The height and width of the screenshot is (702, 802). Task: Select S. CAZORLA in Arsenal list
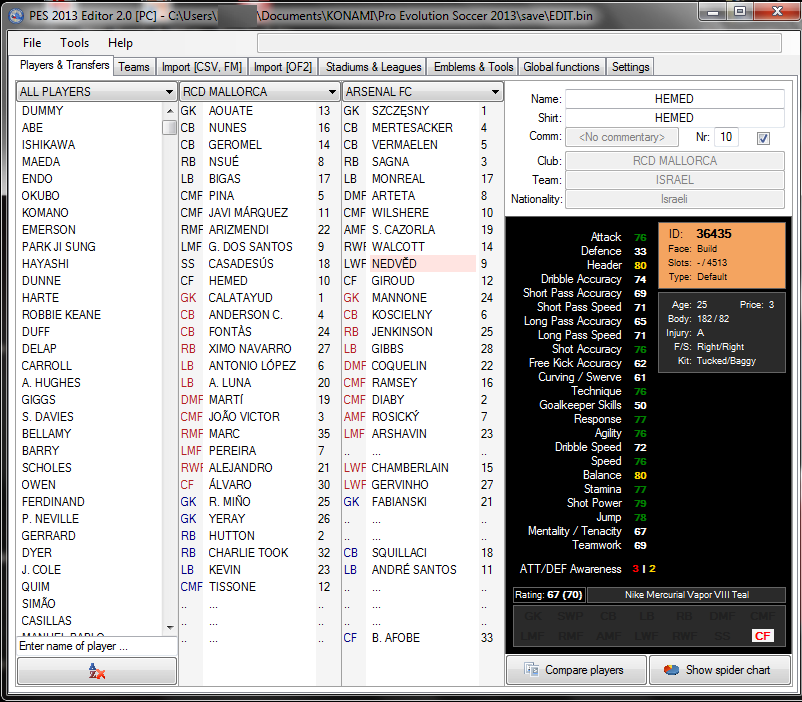point(403,230)
